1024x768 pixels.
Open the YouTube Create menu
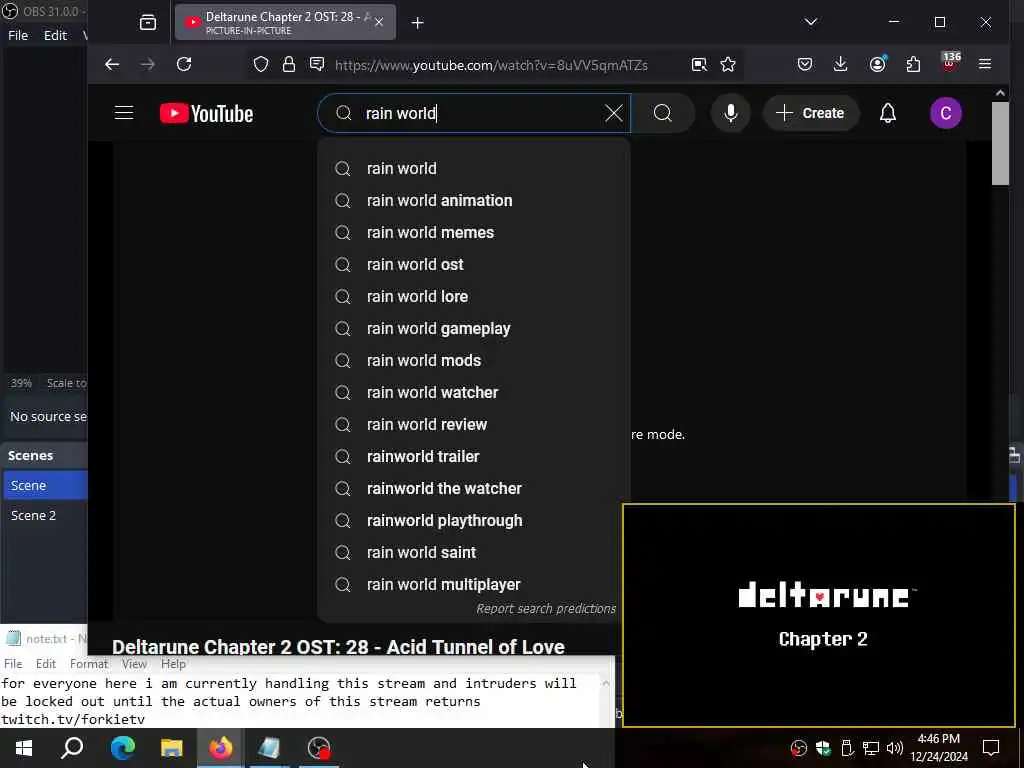(x=810, y=114)
